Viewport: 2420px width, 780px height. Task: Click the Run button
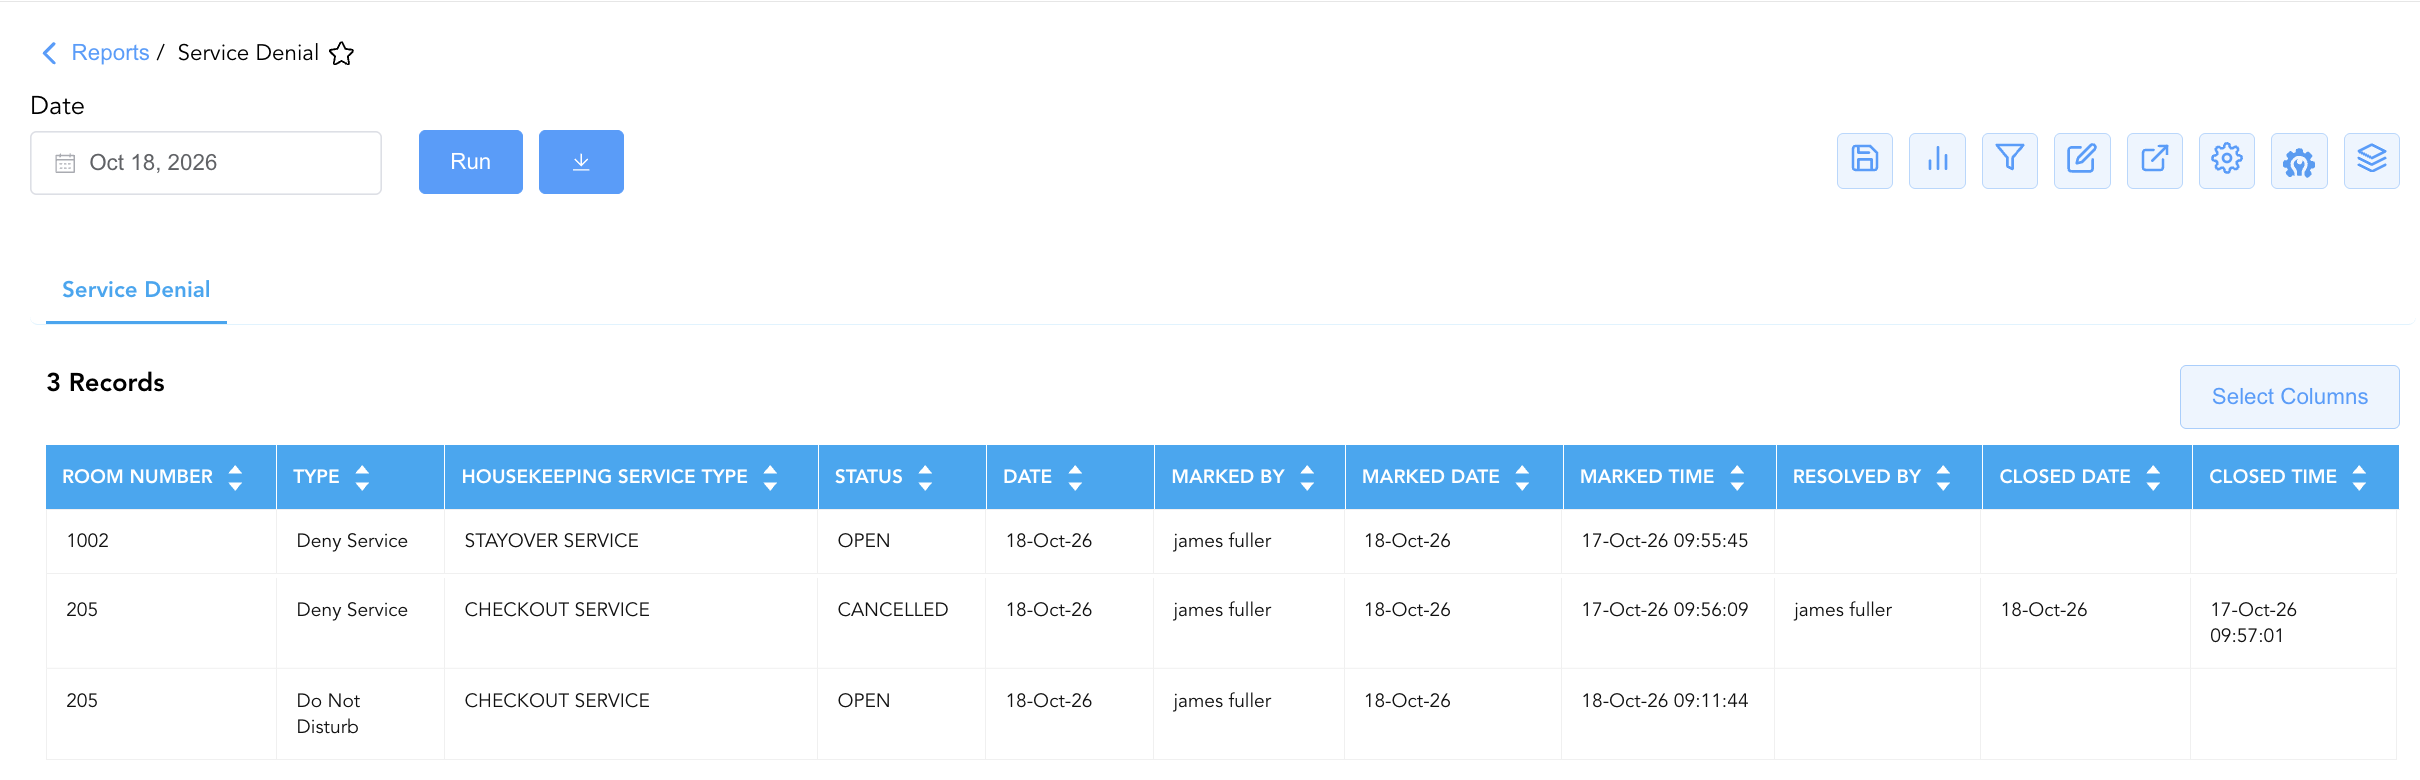point(471,162)
